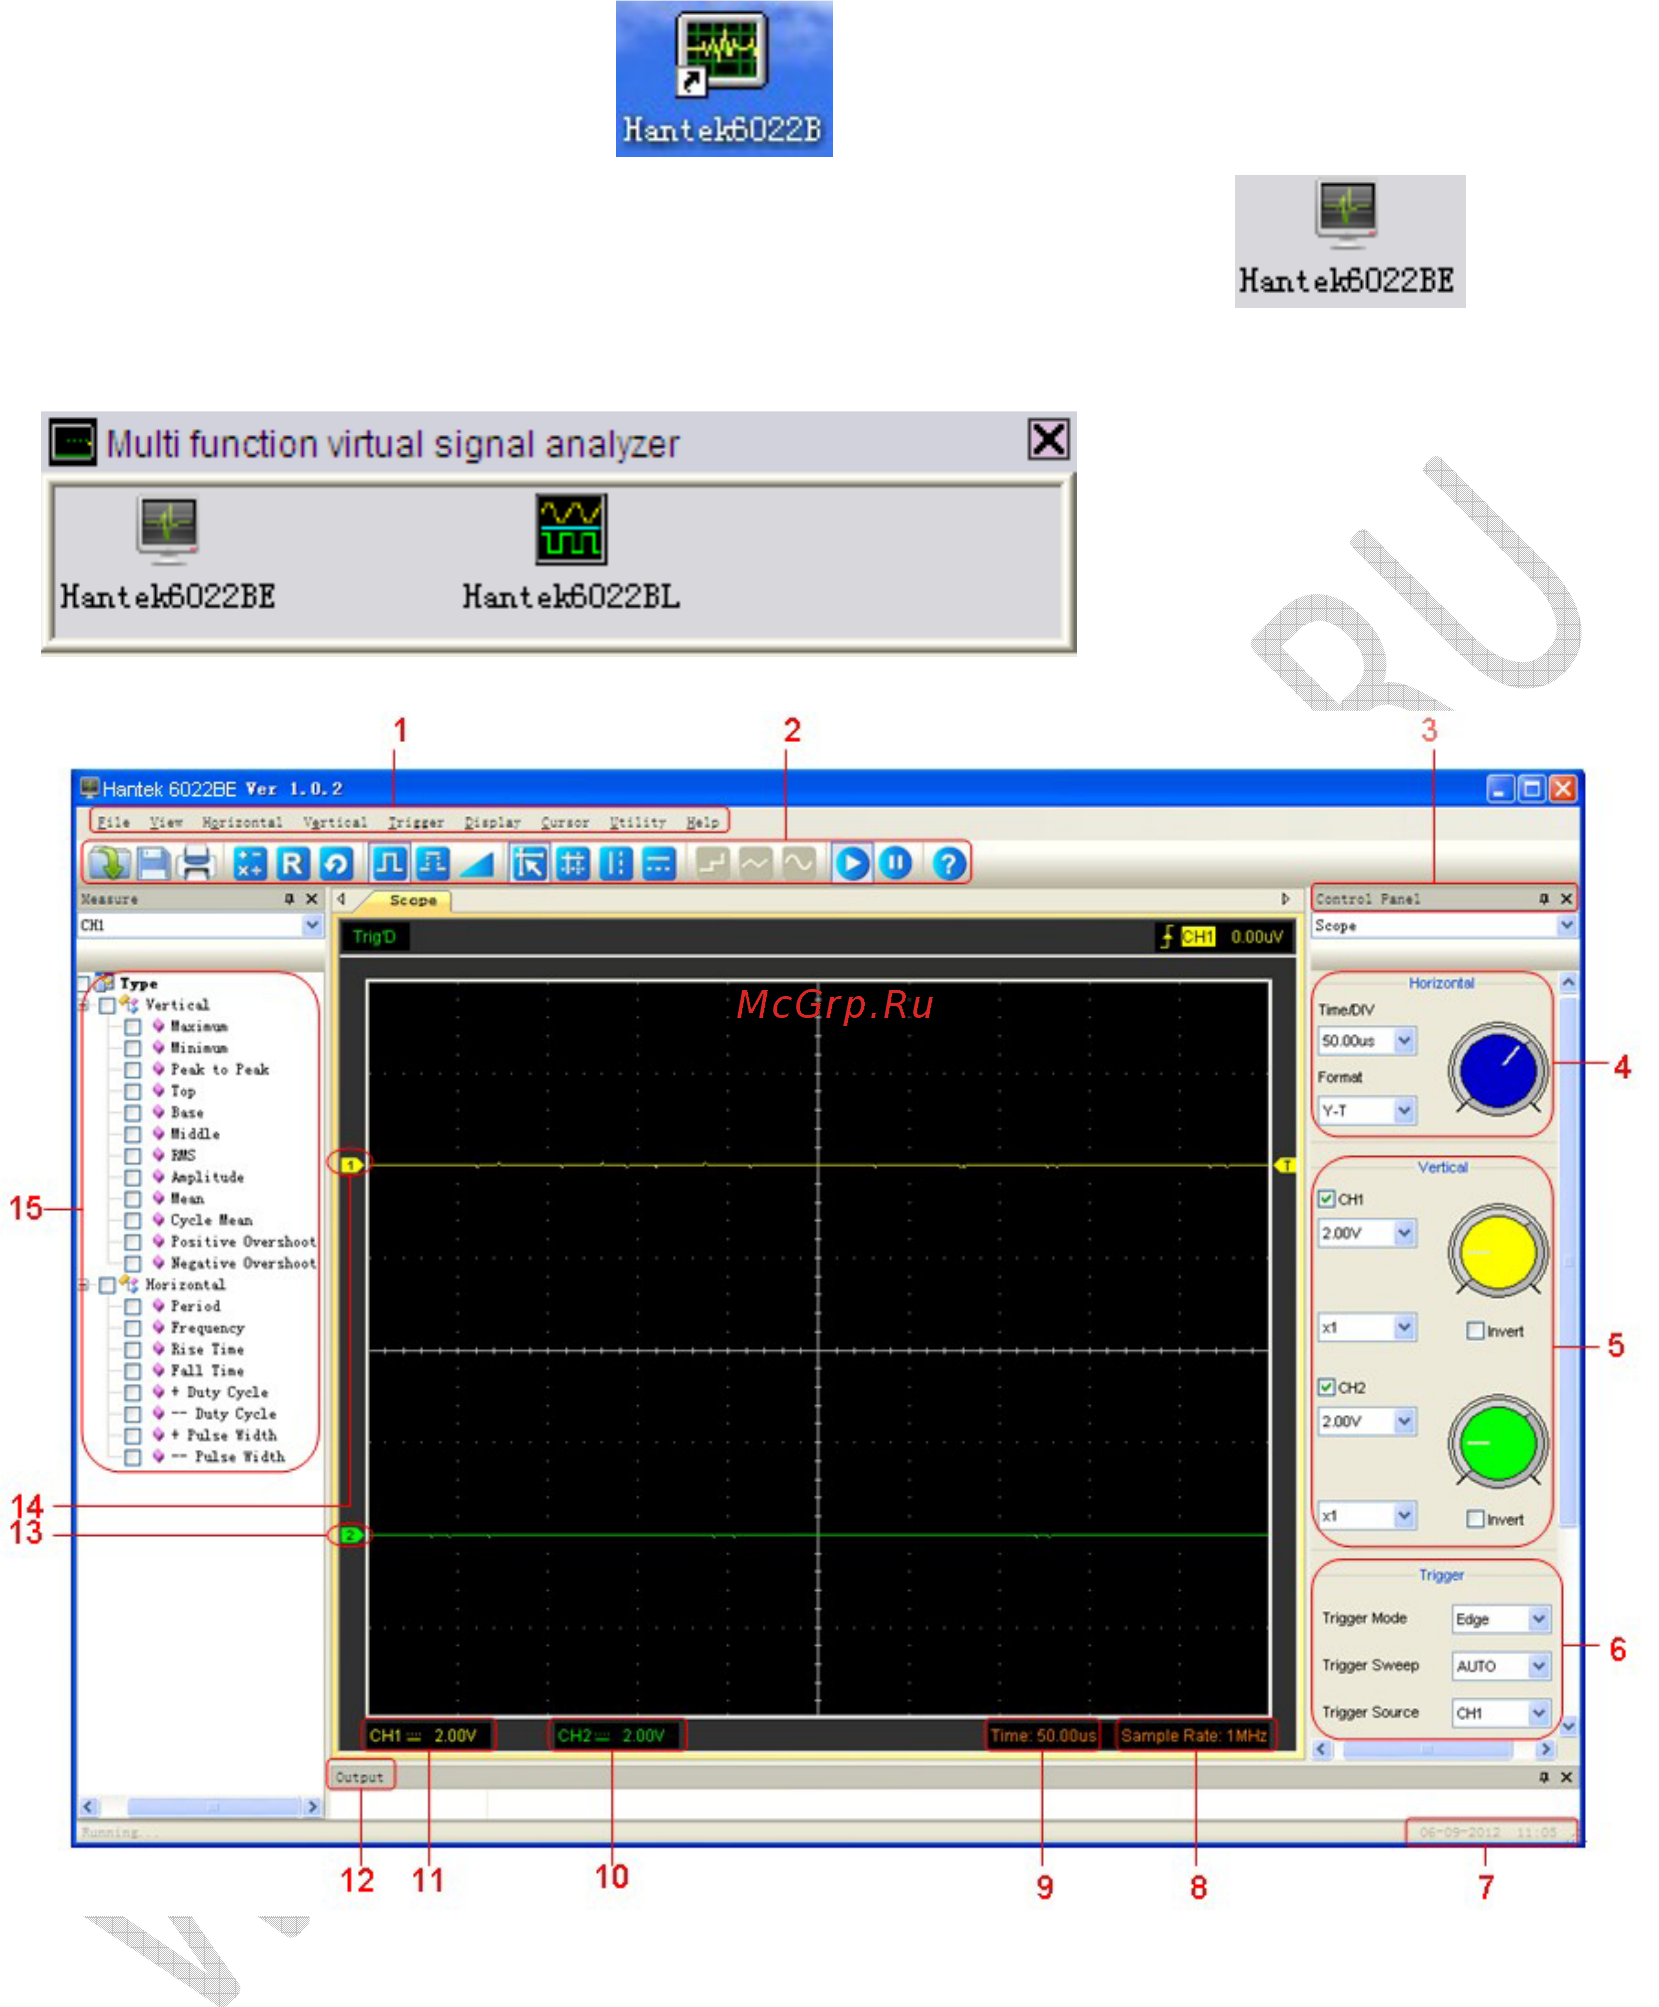Click the yellow CH1 vertical knob
The width and height of the screenshot is (1659, 2007).
pos(1498,1251)
